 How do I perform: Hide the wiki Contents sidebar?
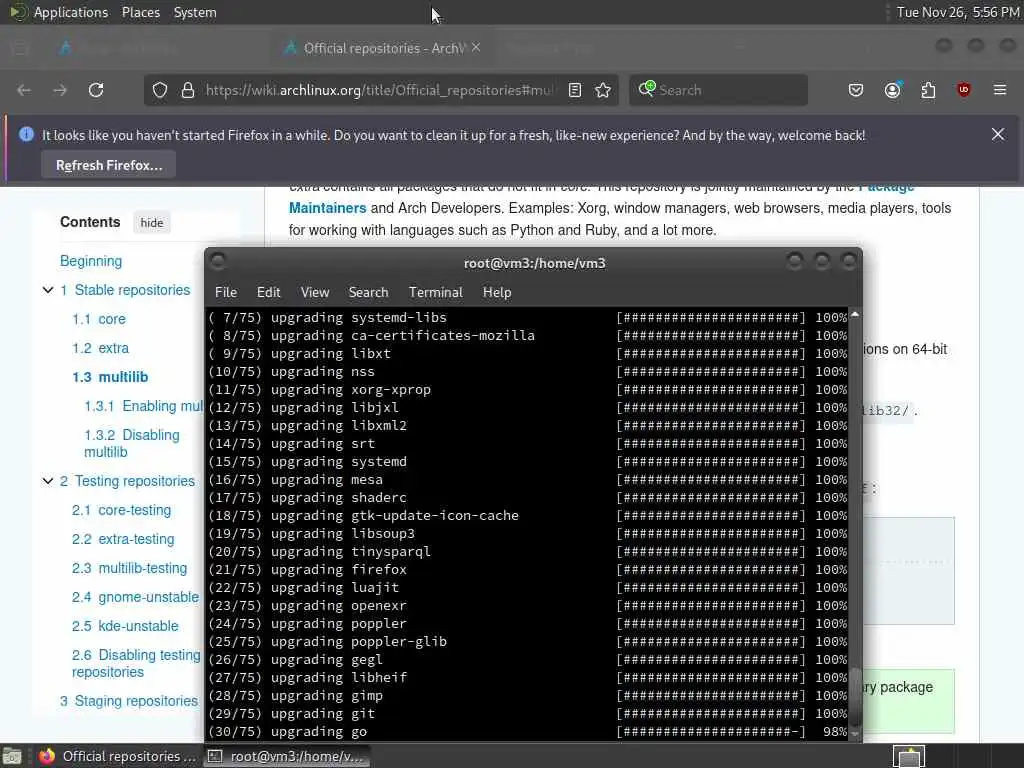tap(152, 223)
